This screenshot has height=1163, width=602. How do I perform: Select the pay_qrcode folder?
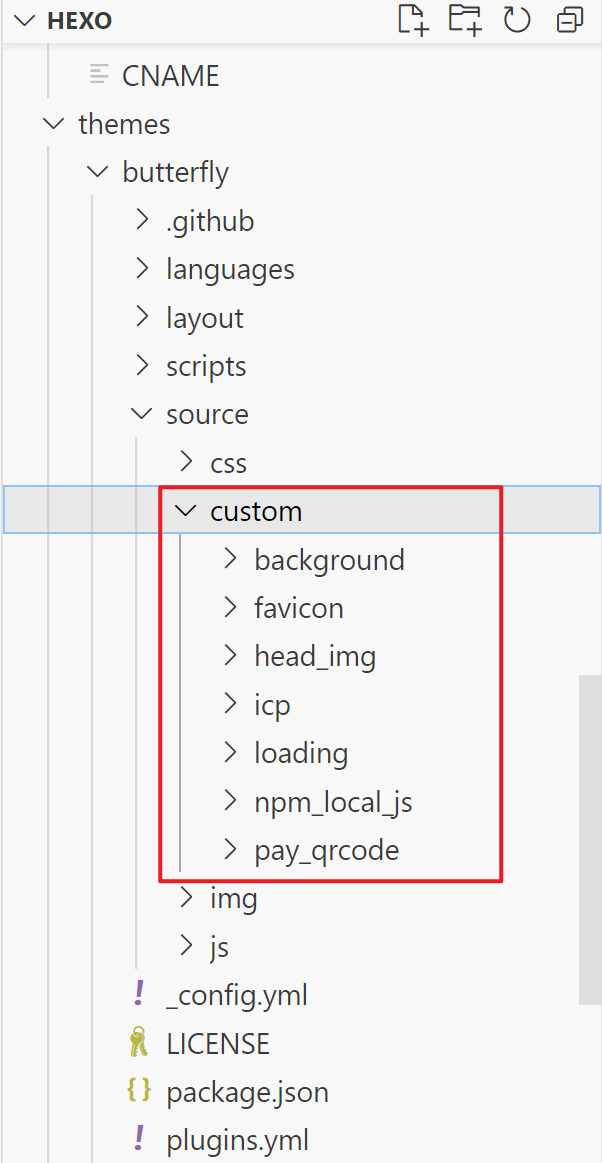click(326, 850)
